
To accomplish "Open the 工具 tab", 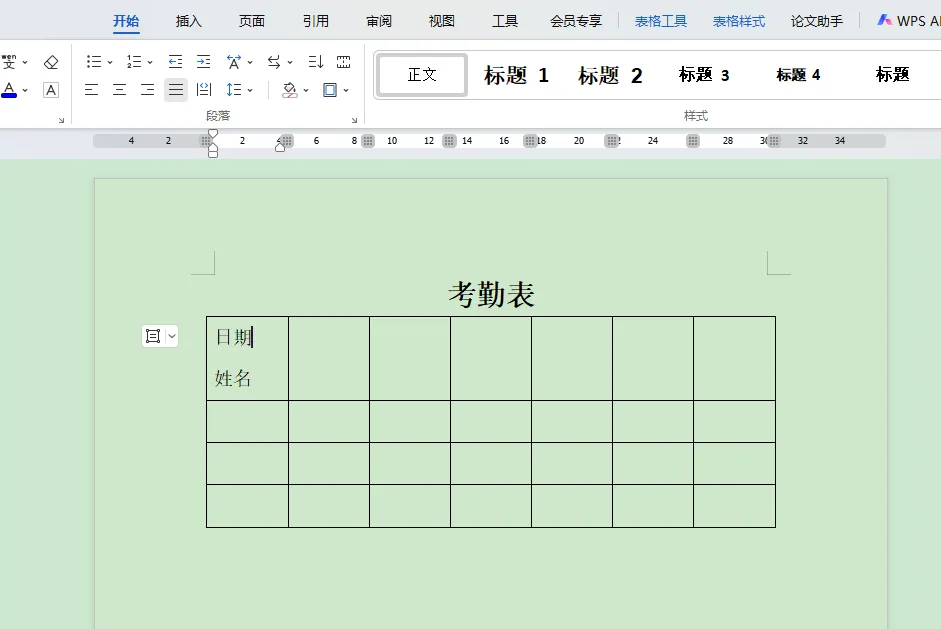I will [505, 21].
